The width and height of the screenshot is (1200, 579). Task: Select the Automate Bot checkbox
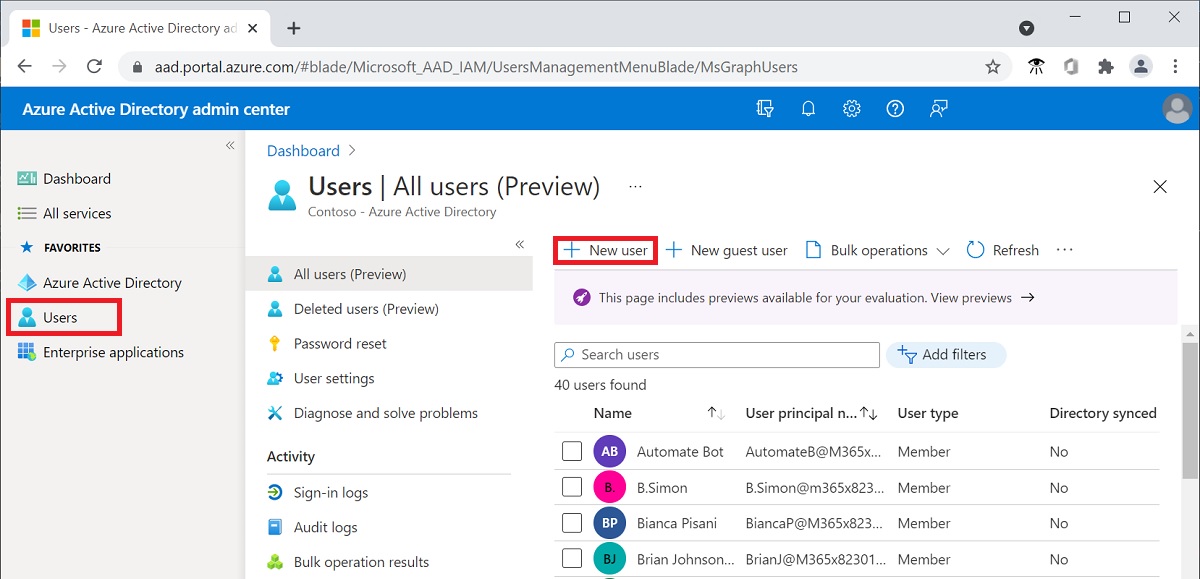(x=572, y=451)
